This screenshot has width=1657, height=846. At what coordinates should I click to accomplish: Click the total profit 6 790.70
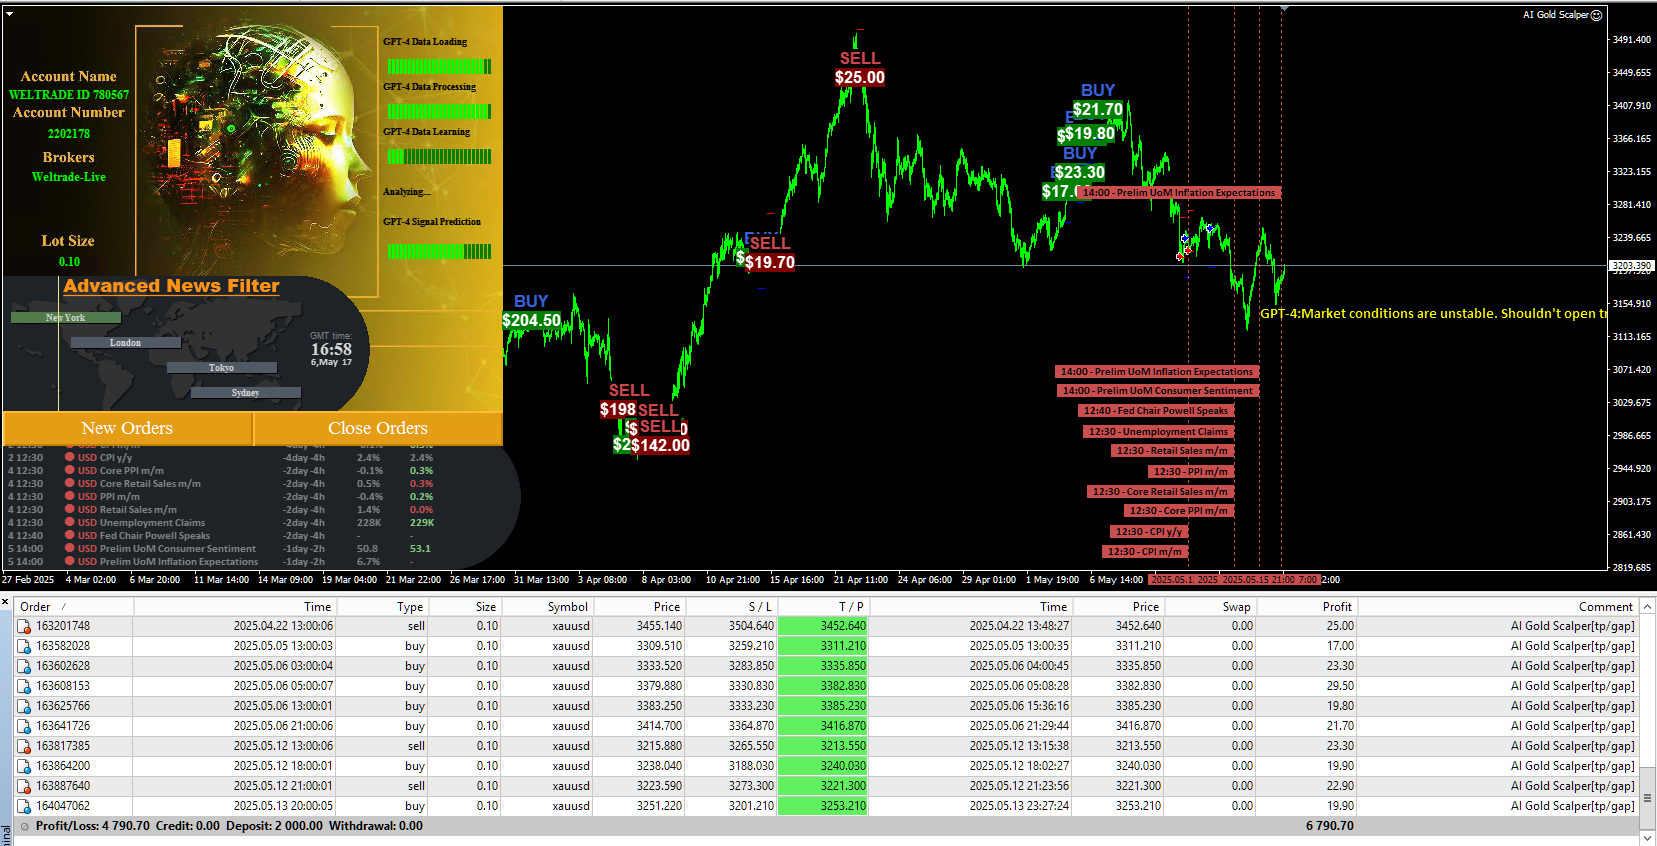(1329, 826)
